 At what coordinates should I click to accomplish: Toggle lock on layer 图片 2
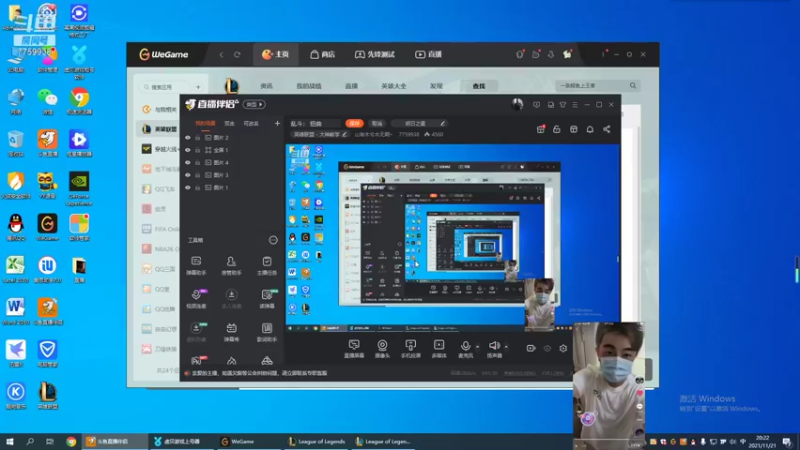197,138
